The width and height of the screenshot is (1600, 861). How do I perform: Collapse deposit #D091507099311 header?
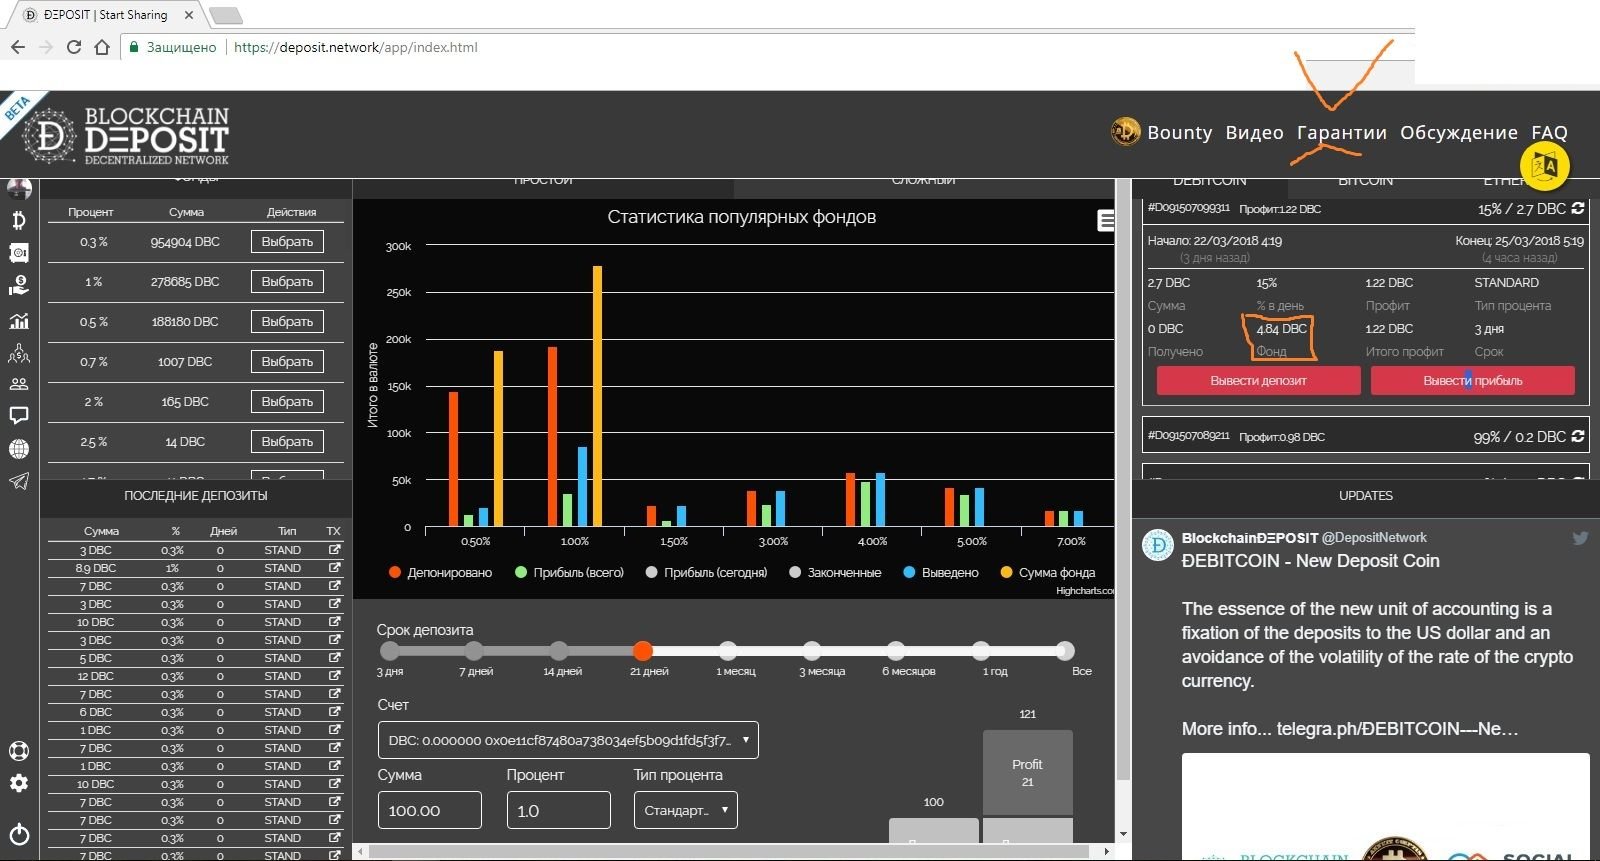[x=1366, y=209]
